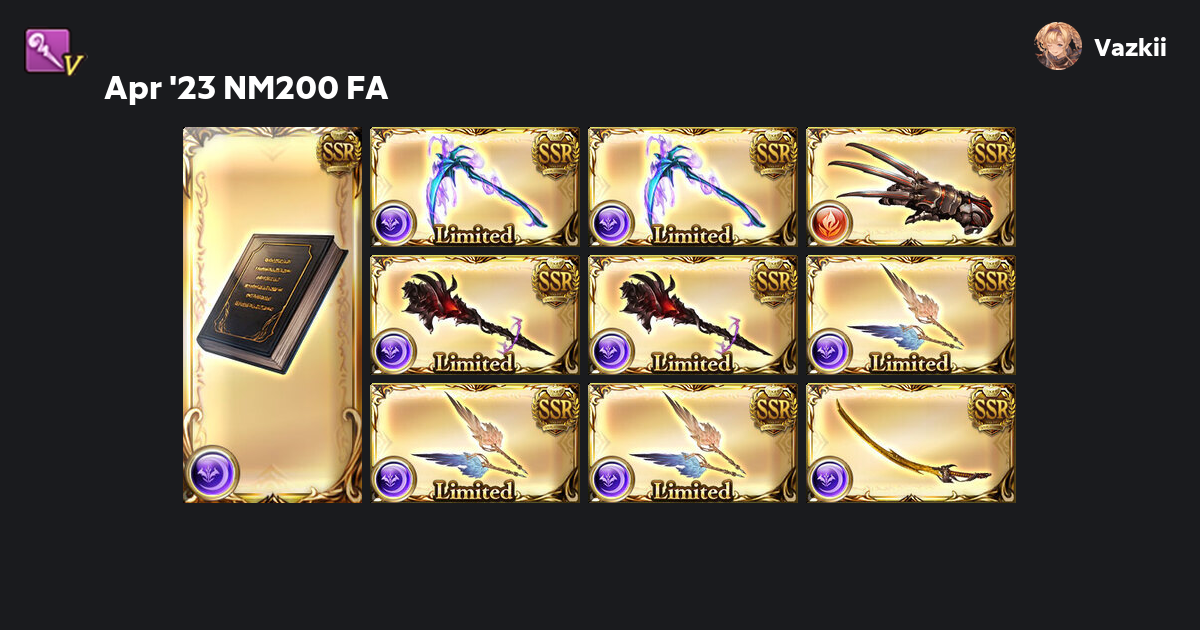This screenshot has height=630, width=1200.
Task: Open the black book mainhand weapon
Action: click(272, 315)
